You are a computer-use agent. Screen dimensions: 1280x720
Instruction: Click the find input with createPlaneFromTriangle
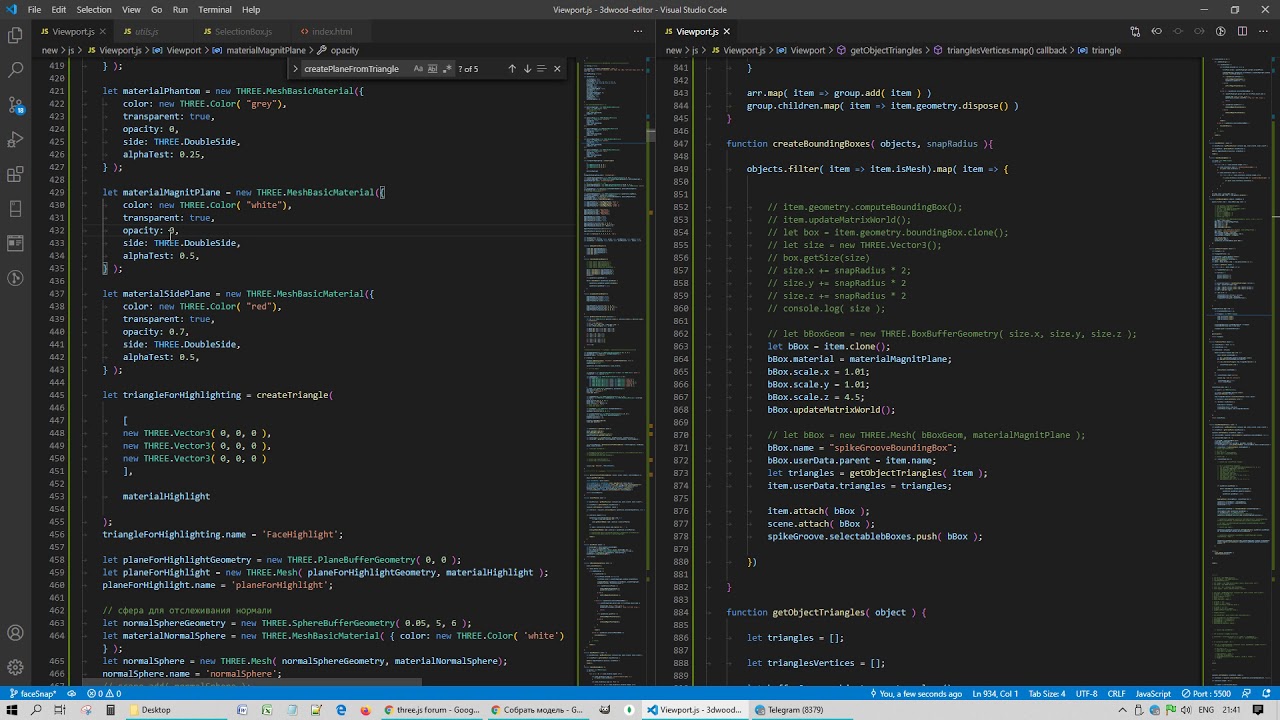[352, 69]
